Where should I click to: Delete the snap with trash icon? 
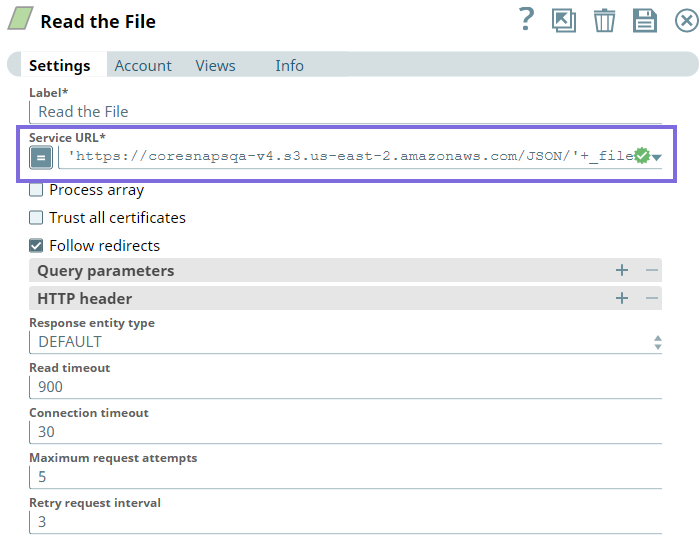click(604, 20)
